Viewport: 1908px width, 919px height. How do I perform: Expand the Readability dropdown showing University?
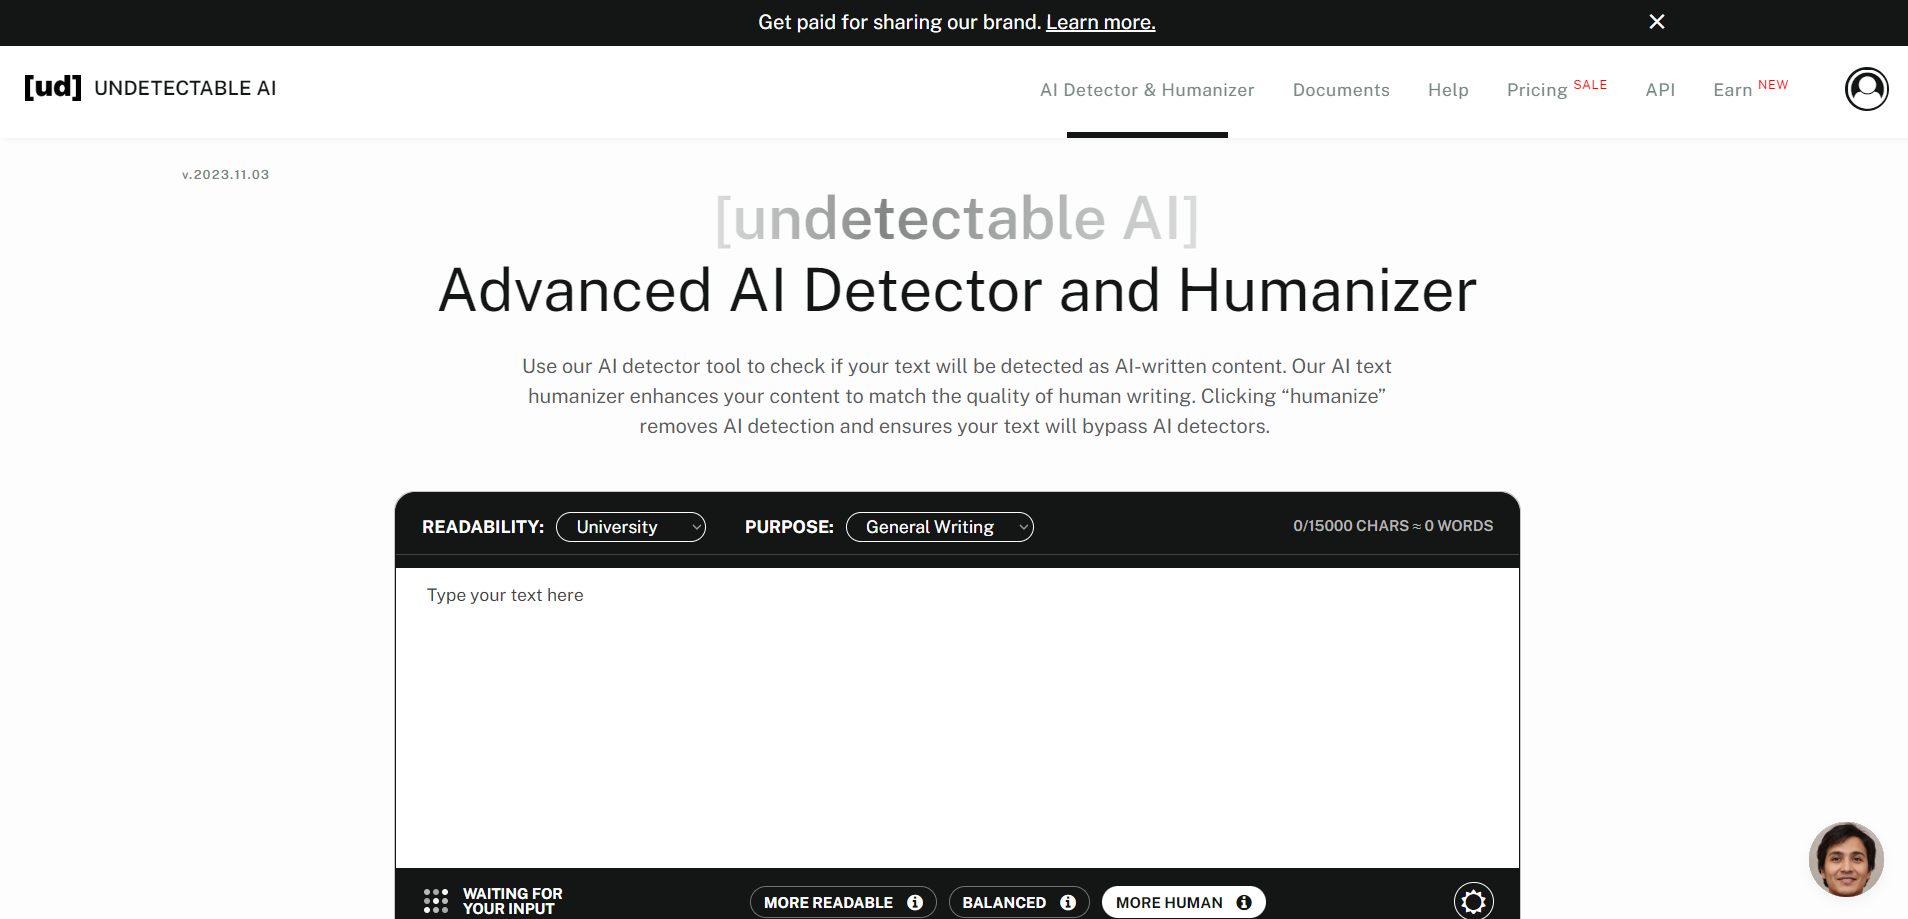tap(631, 527)
